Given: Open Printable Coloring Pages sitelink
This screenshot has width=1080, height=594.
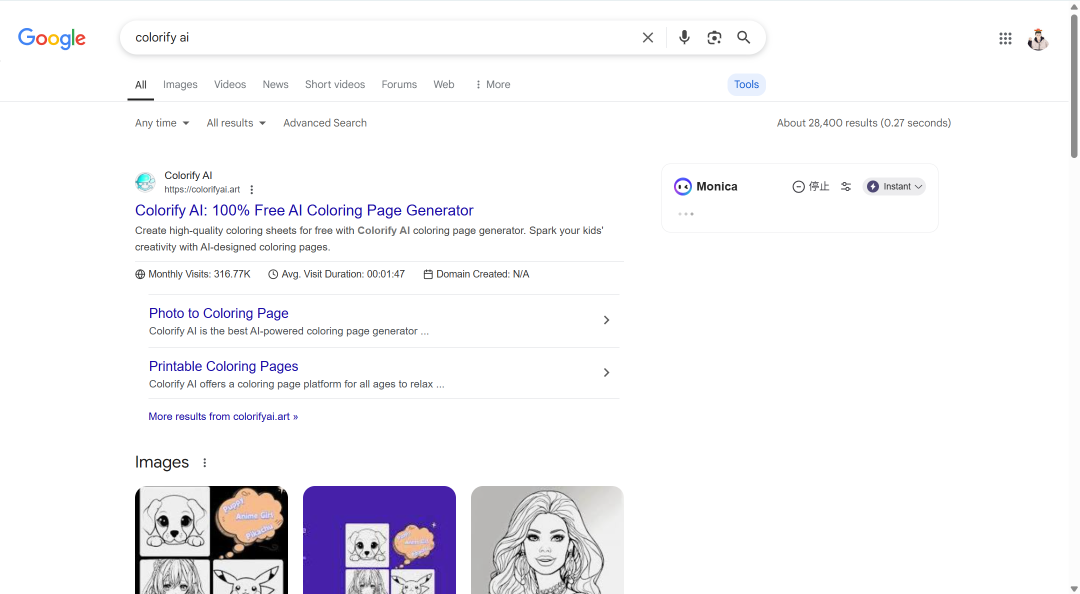Looking at the screenshot, I should 223,366.
